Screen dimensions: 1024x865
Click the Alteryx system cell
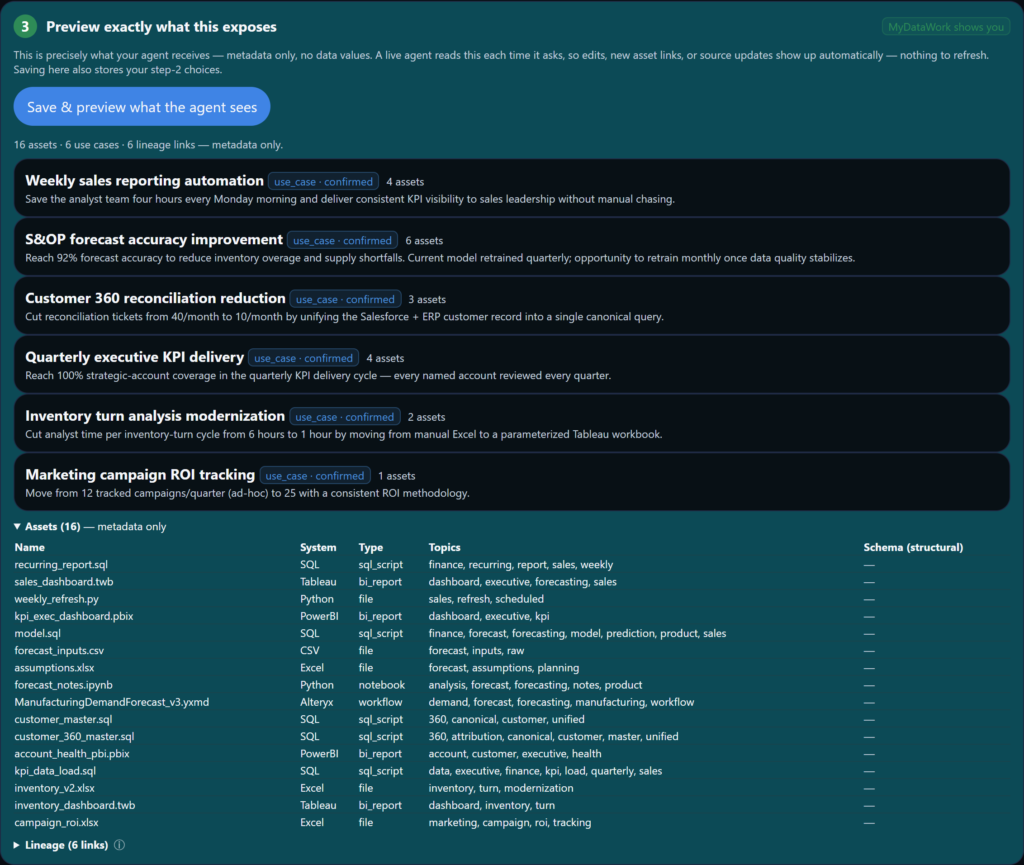(x=317, y=702)
